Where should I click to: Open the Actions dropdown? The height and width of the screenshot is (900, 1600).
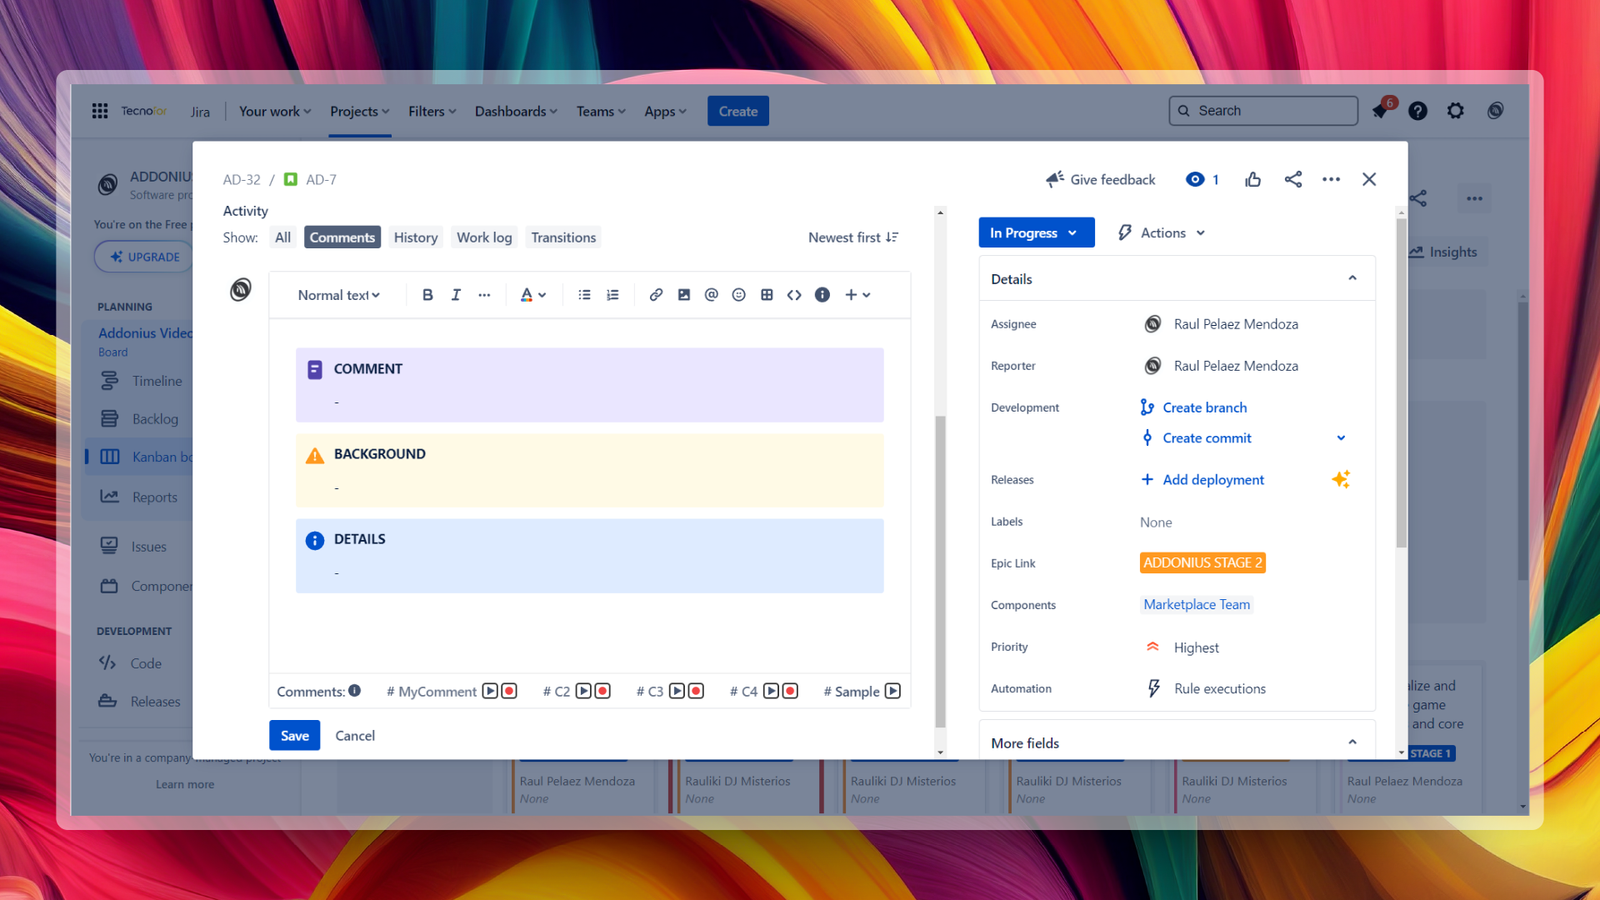pos(1161,232)
